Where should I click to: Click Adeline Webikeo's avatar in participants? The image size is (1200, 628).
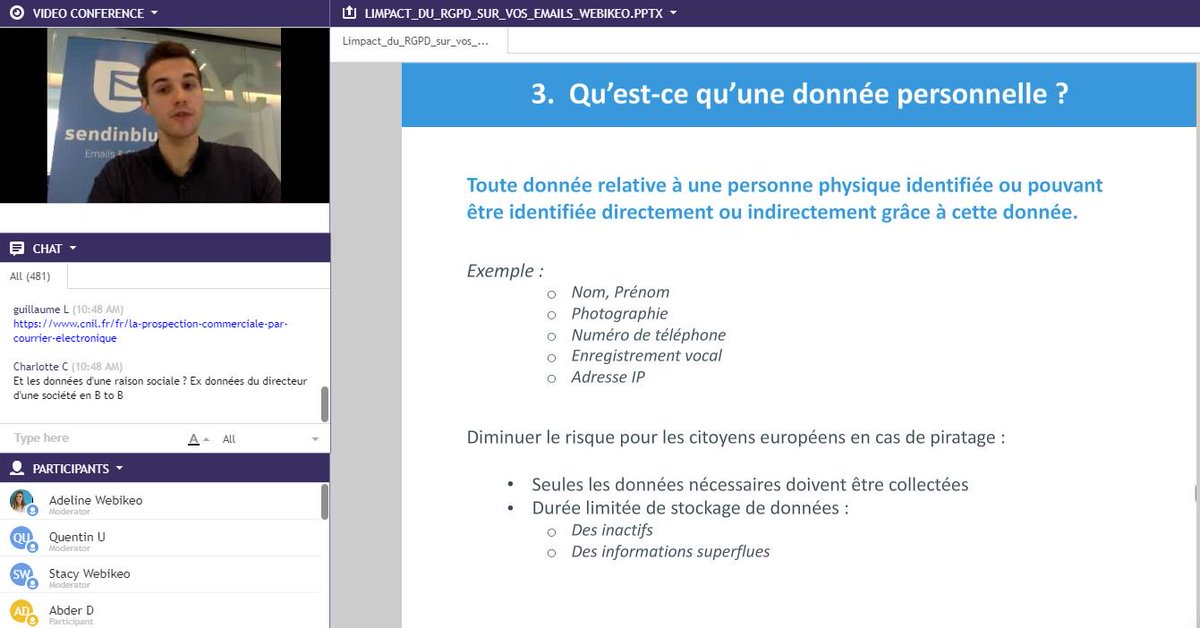click(22, 501)
